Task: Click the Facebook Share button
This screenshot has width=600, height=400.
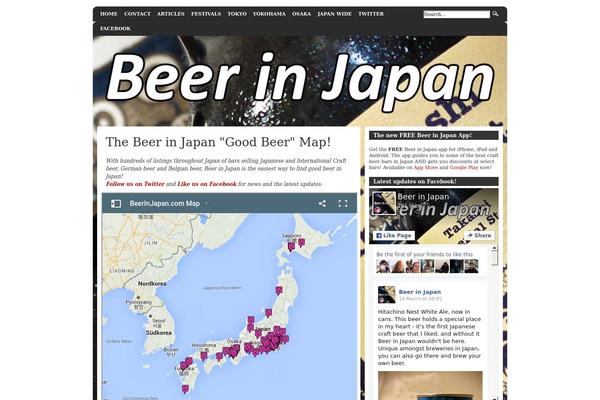Action: (479, 235)
